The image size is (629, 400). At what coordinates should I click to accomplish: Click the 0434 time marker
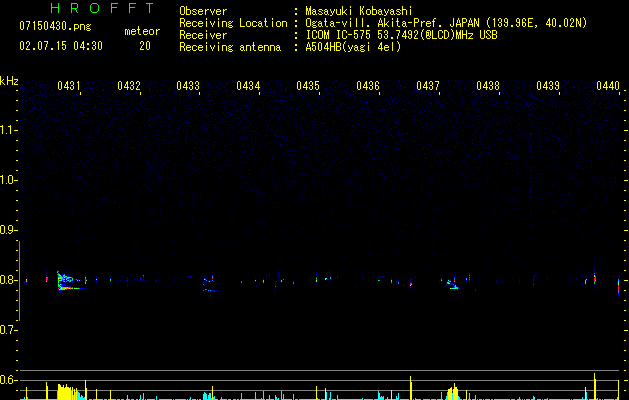[x=248, y=85]
